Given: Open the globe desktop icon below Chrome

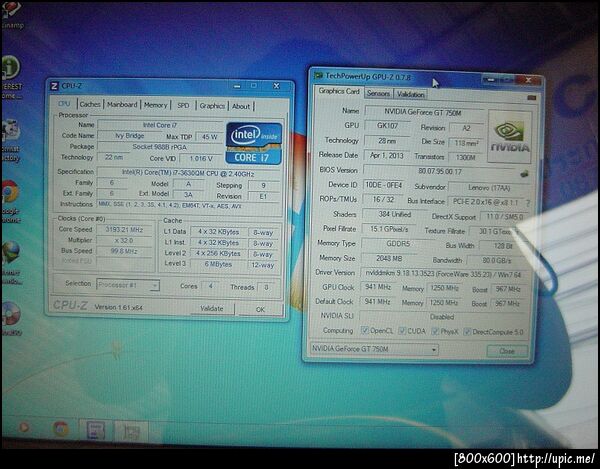Looking at the screenshot, I should (11, 263).
